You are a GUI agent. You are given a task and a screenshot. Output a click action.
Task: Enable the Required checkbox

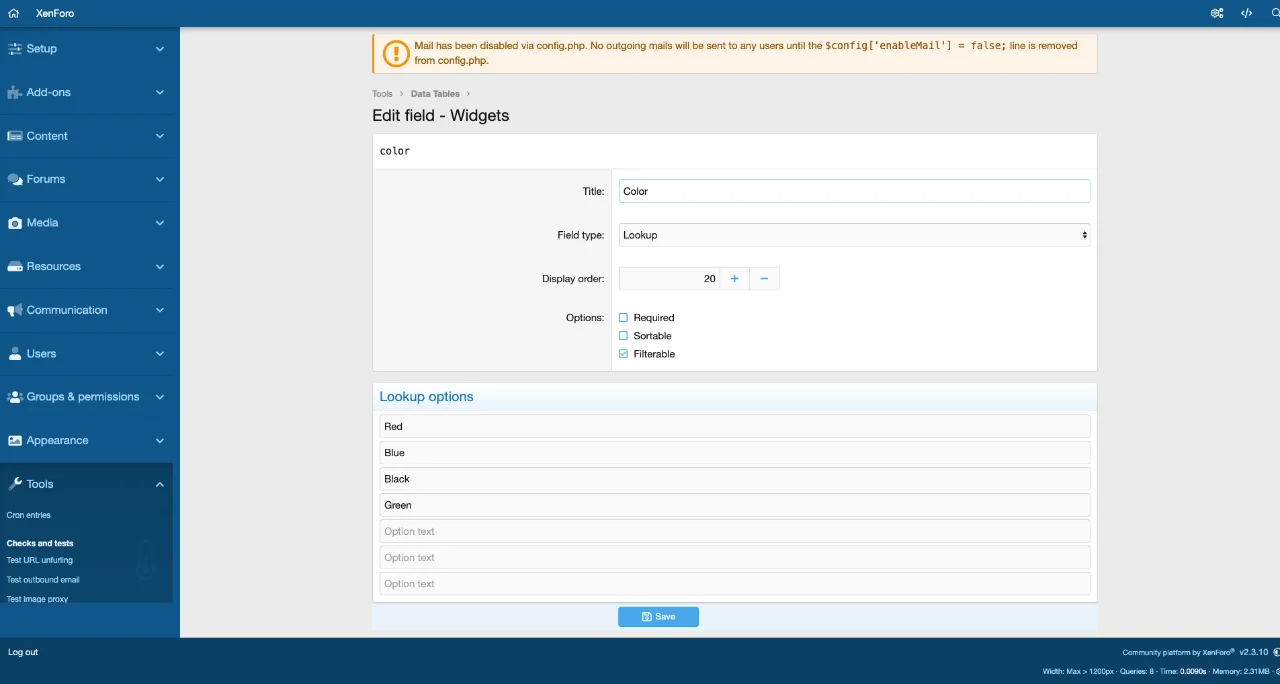coord(624,318)
